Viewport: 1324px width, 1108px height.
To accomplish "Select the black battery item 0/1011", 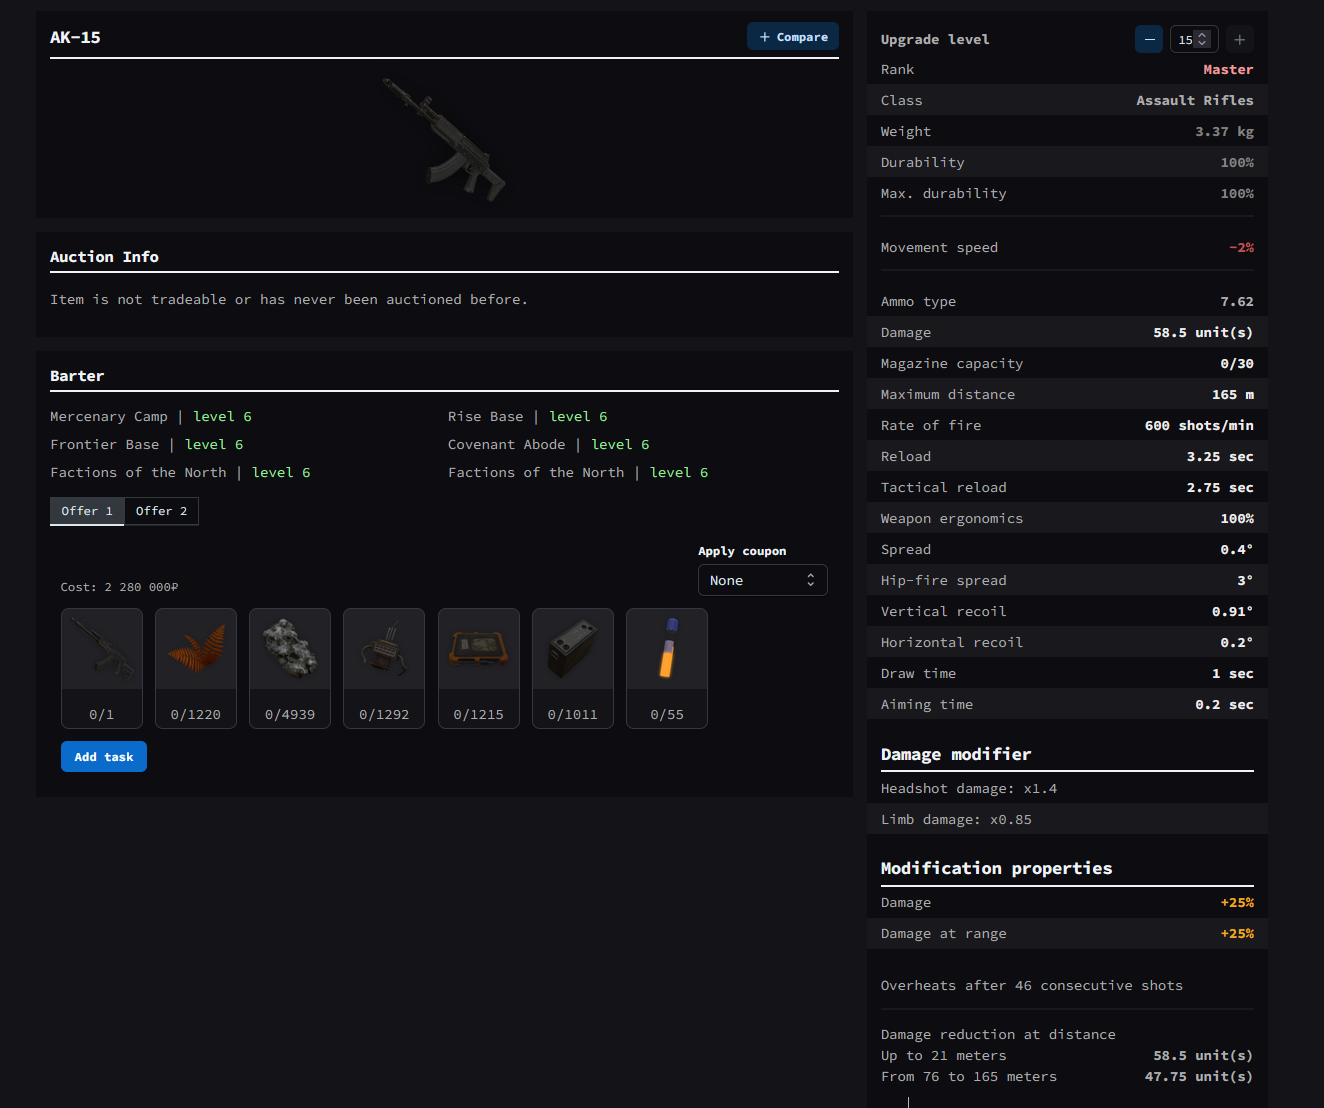I will point(573,668).
